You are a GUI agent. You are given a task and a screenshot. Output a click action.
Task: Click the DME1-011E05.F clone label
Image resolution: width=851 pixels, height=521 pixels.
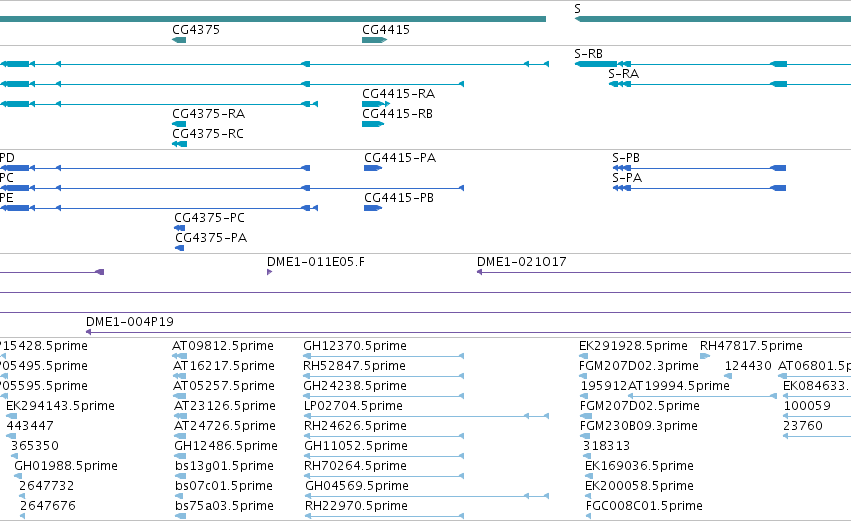coord(316,262)
